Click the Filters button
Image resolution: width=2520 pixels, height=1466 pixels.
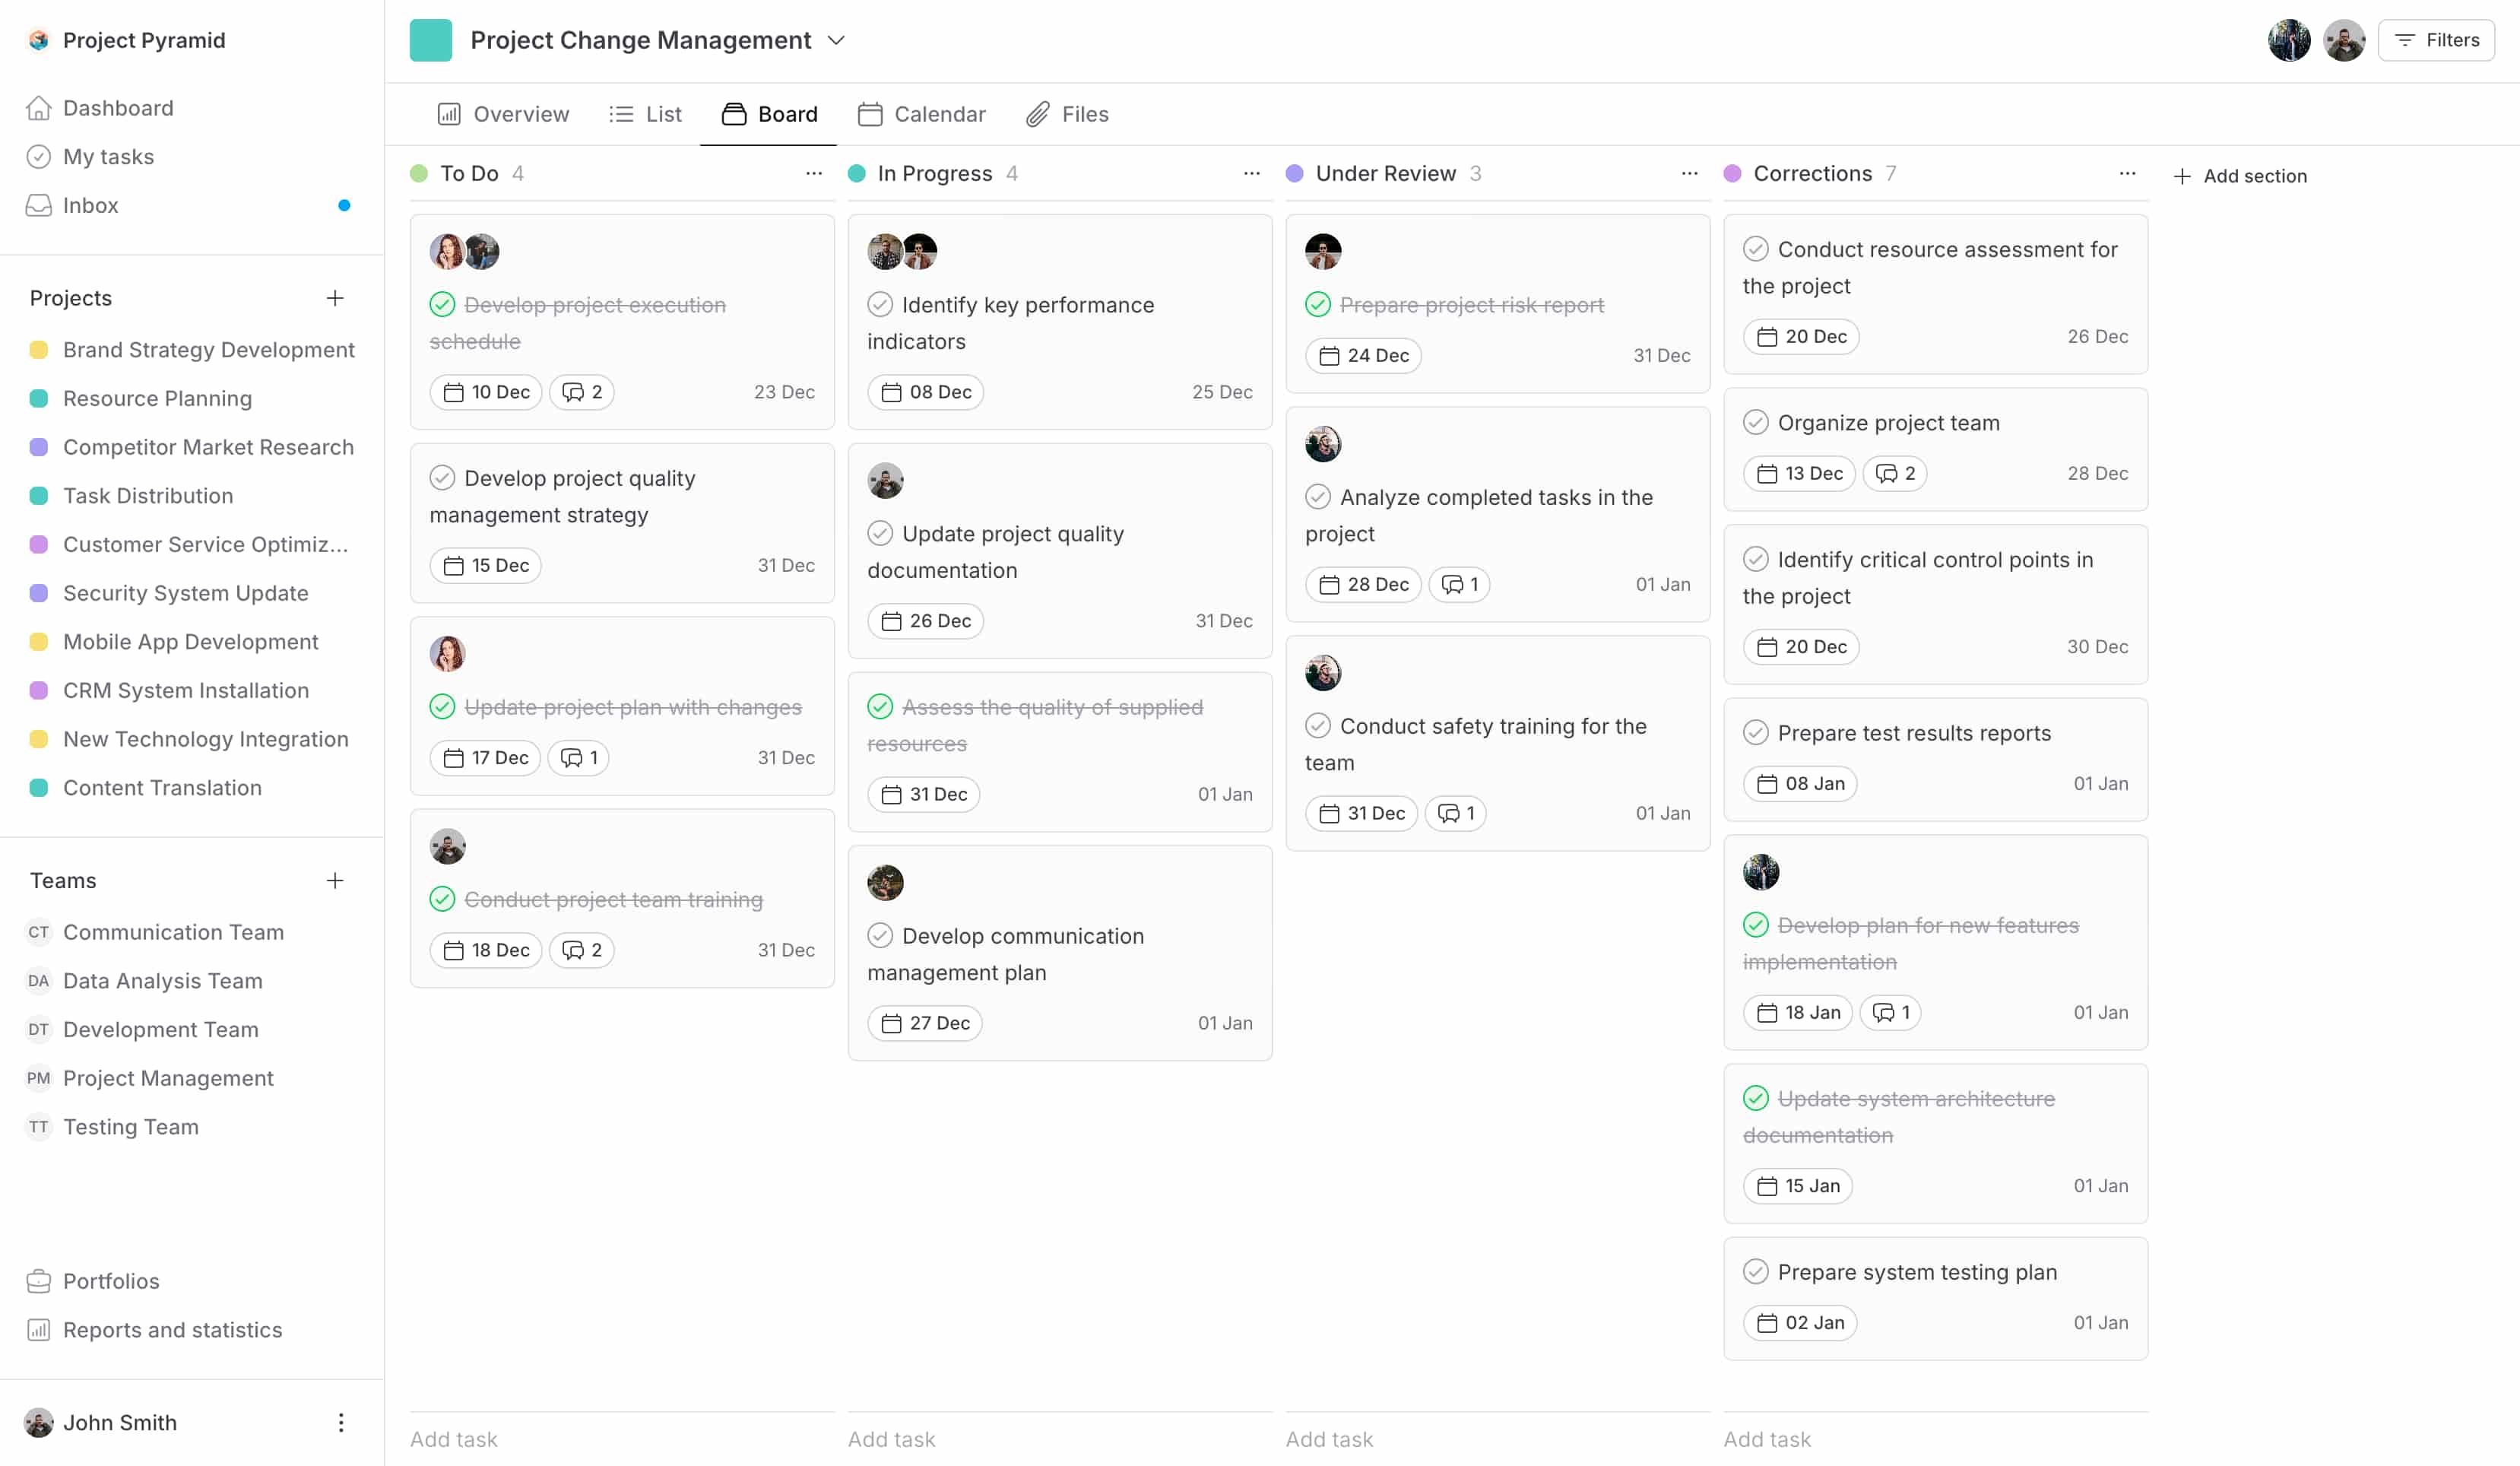tap(2436, 40)
